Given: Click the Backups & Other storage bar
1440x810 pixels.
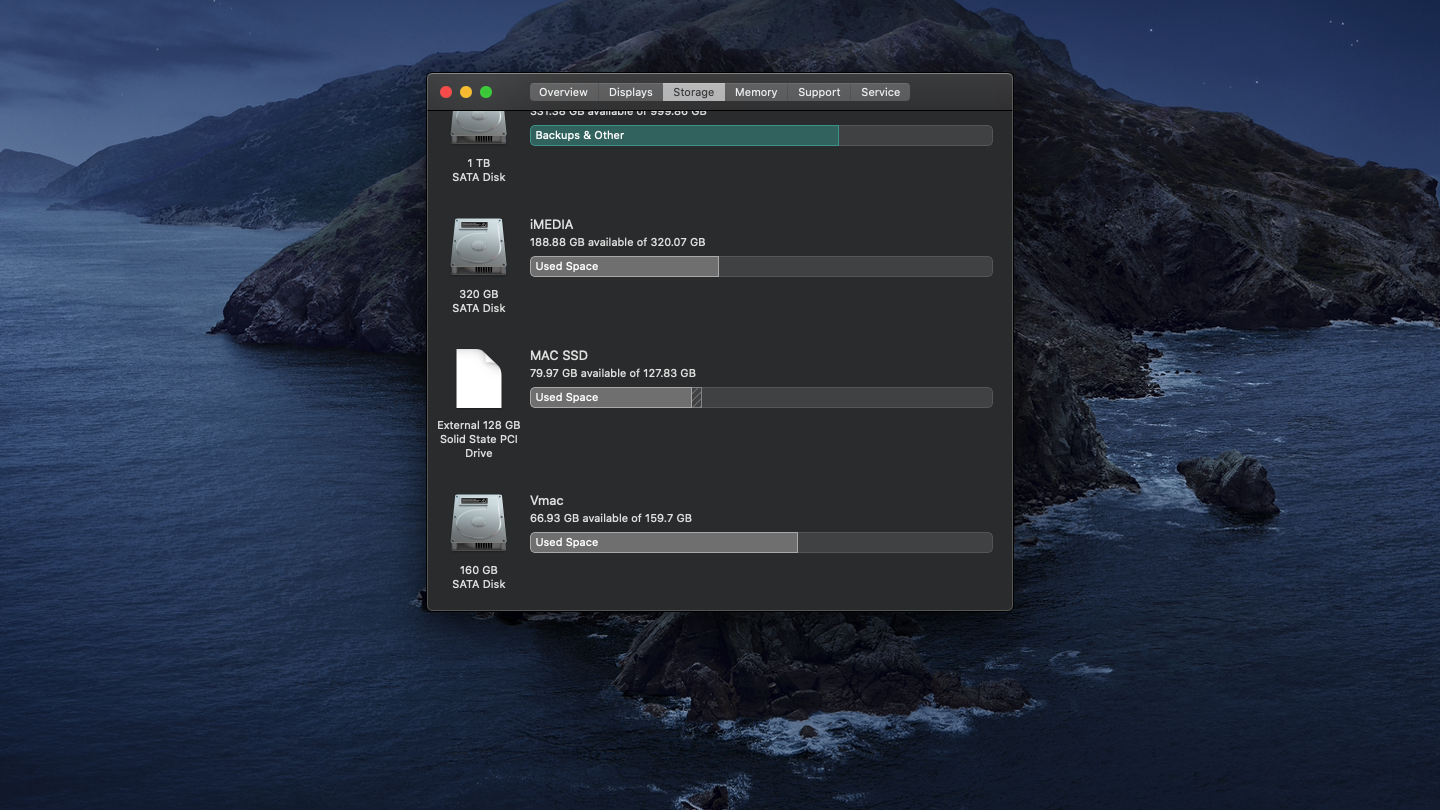Looking at the screenshot, I should (684, 135).
